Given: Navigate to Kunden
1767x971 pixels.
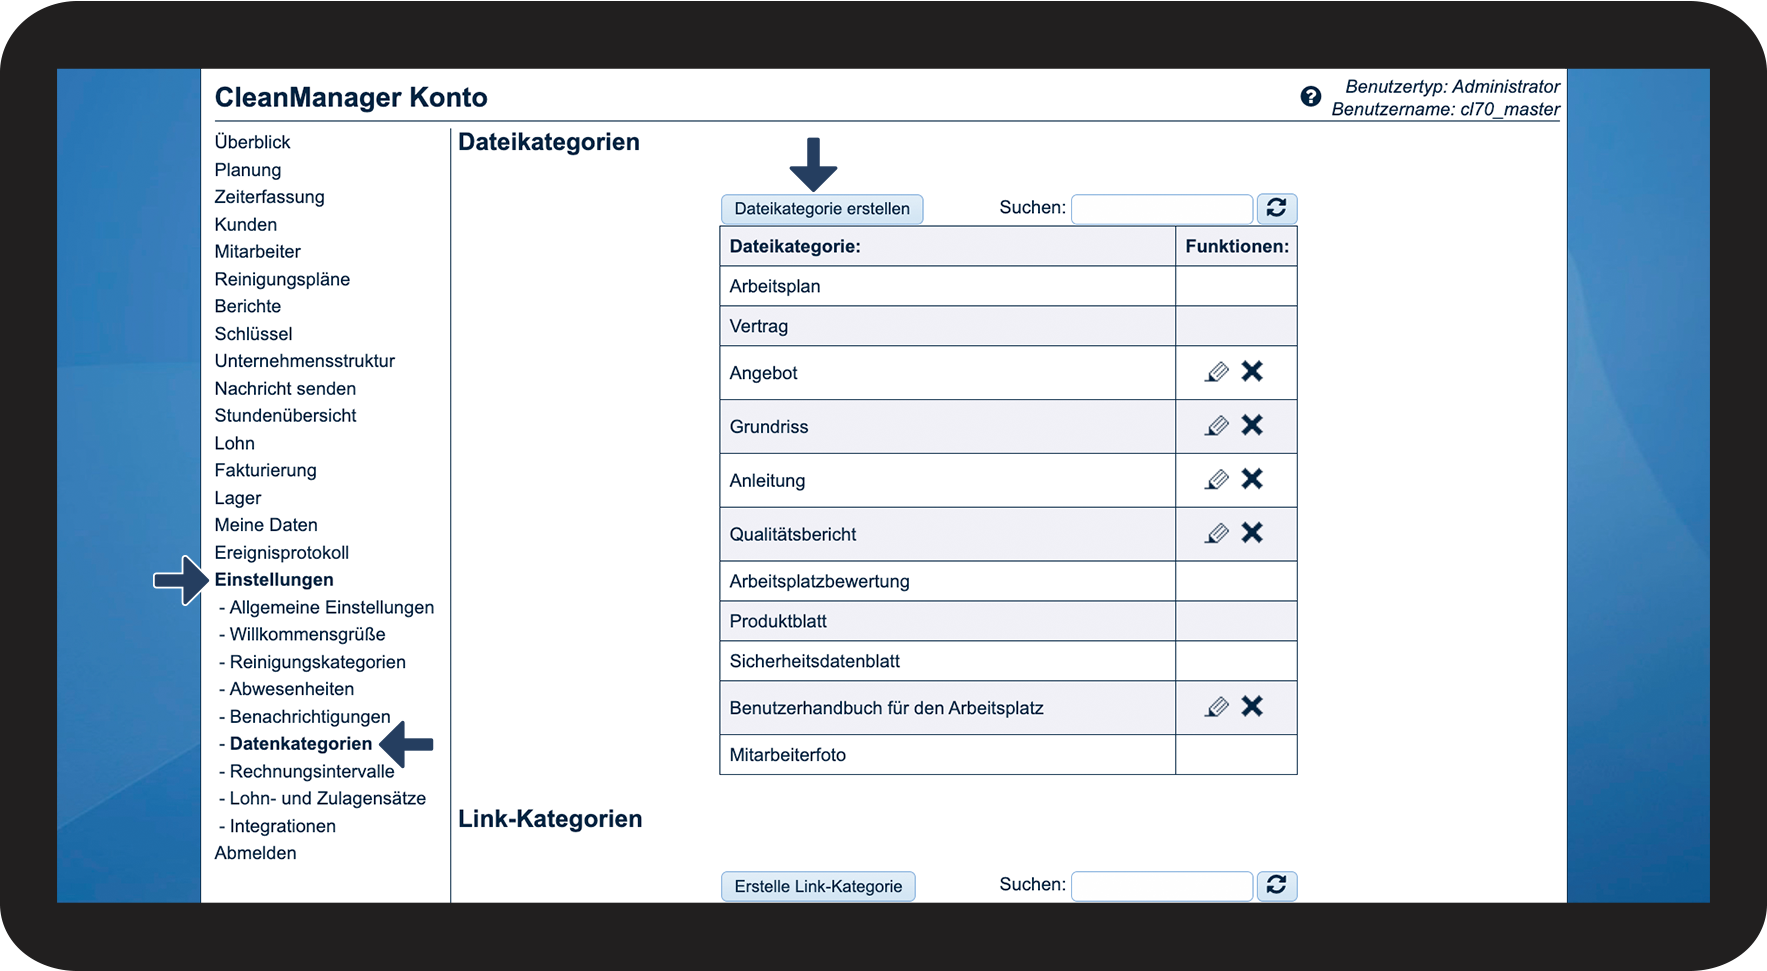Looking at the screenshot, I should click(246, 225).
